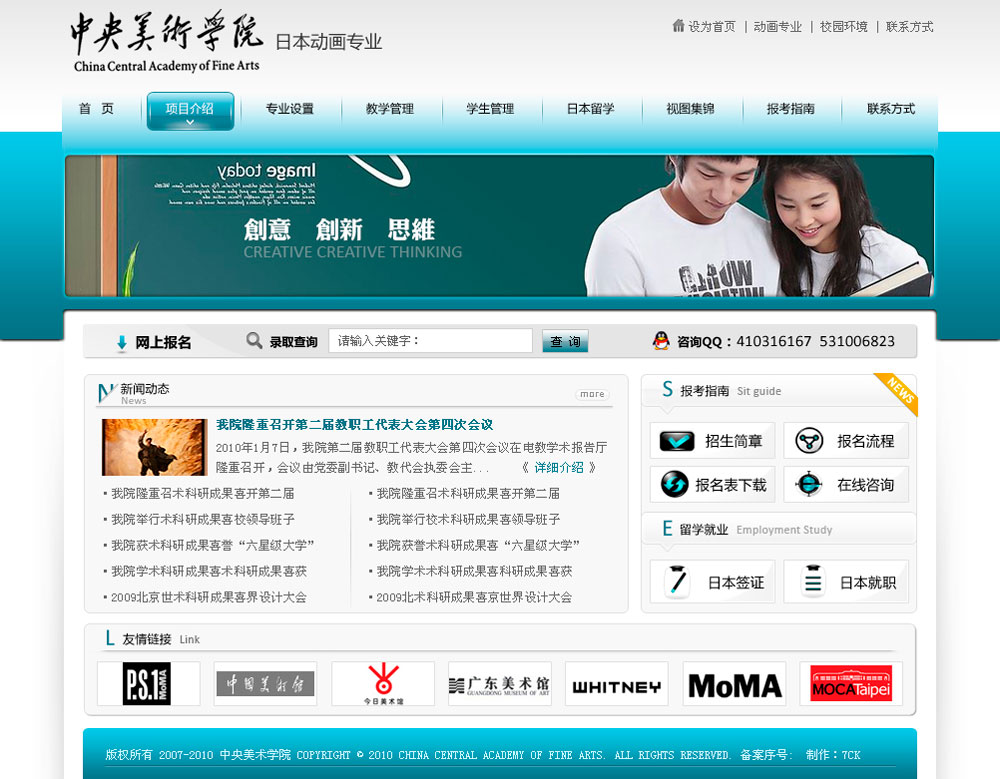Click the 报名表下载 icon
1000x779 pixels.
tap(675, 485)
